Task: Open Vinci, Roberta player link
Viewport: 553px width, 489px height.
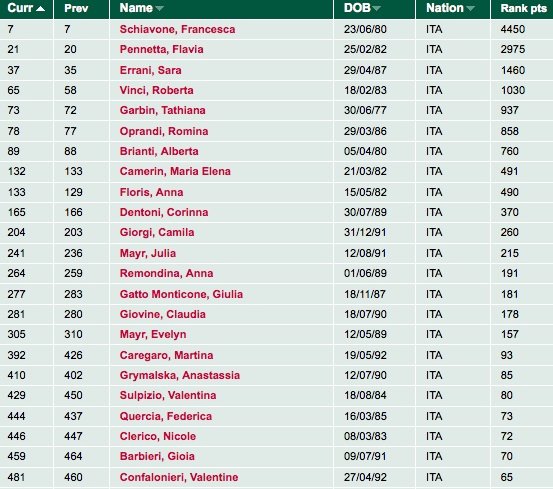Action: 157,90
